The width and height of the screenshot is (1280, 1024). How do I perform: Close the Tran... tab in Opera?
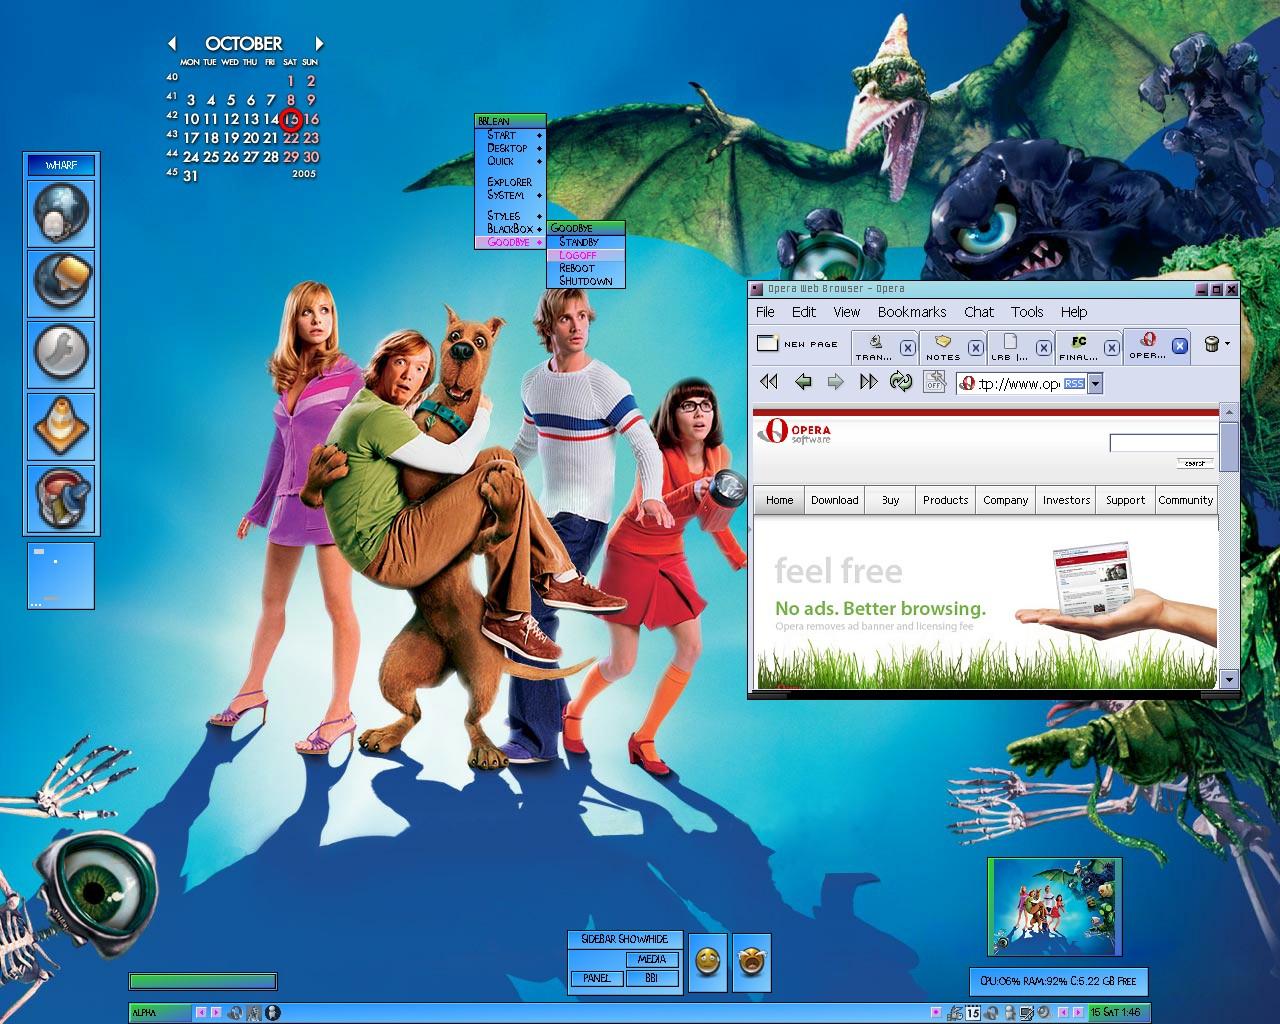pos(907,348)
